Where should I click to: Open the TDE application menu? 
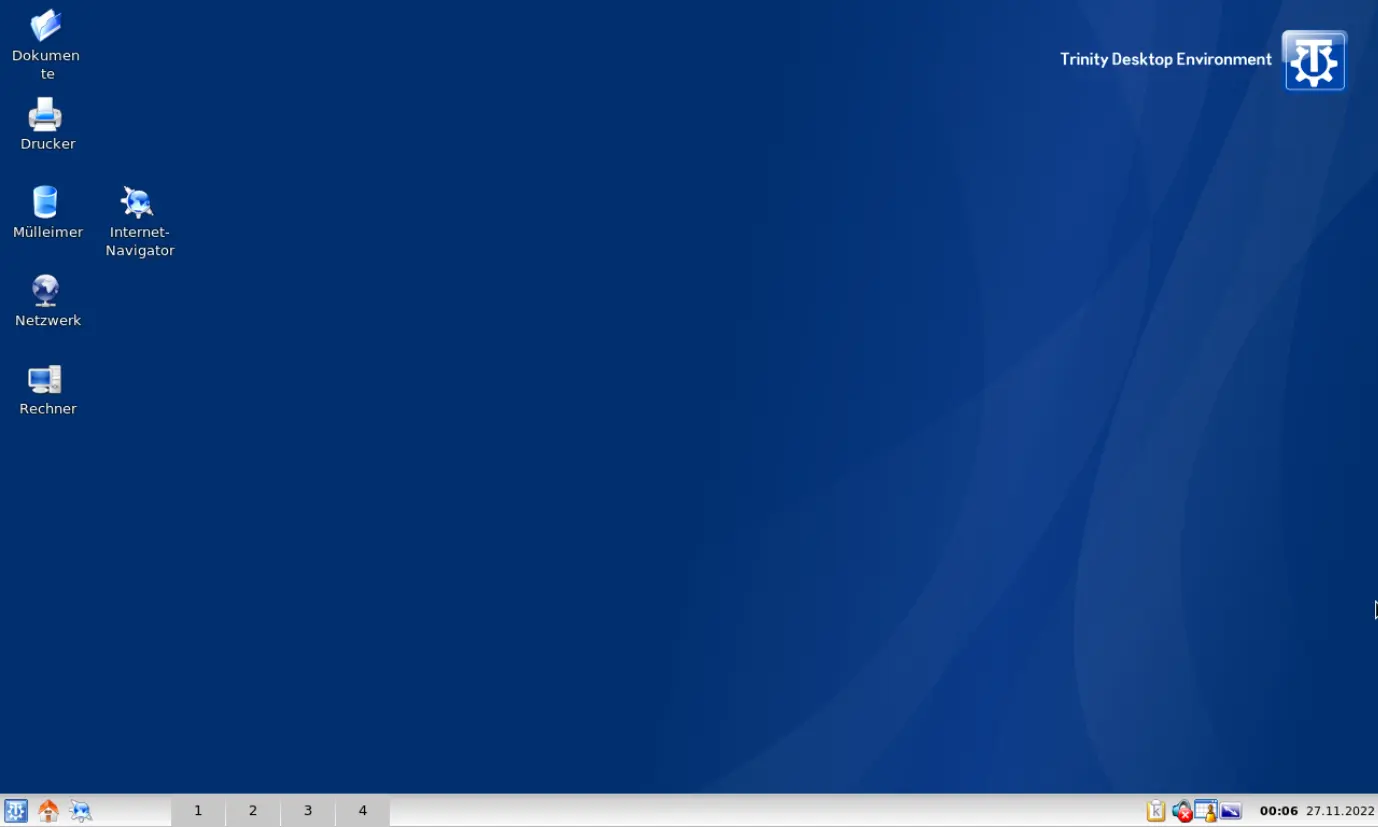point(14,811)
